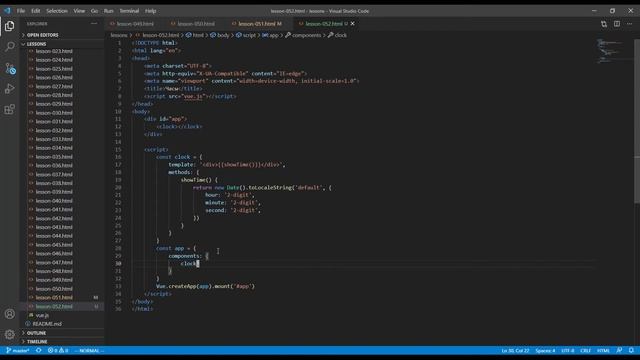The image size is (640, 360).
Task: Click the Open Changes icon in editor toolbar
Action: click(x=604, y=24)
